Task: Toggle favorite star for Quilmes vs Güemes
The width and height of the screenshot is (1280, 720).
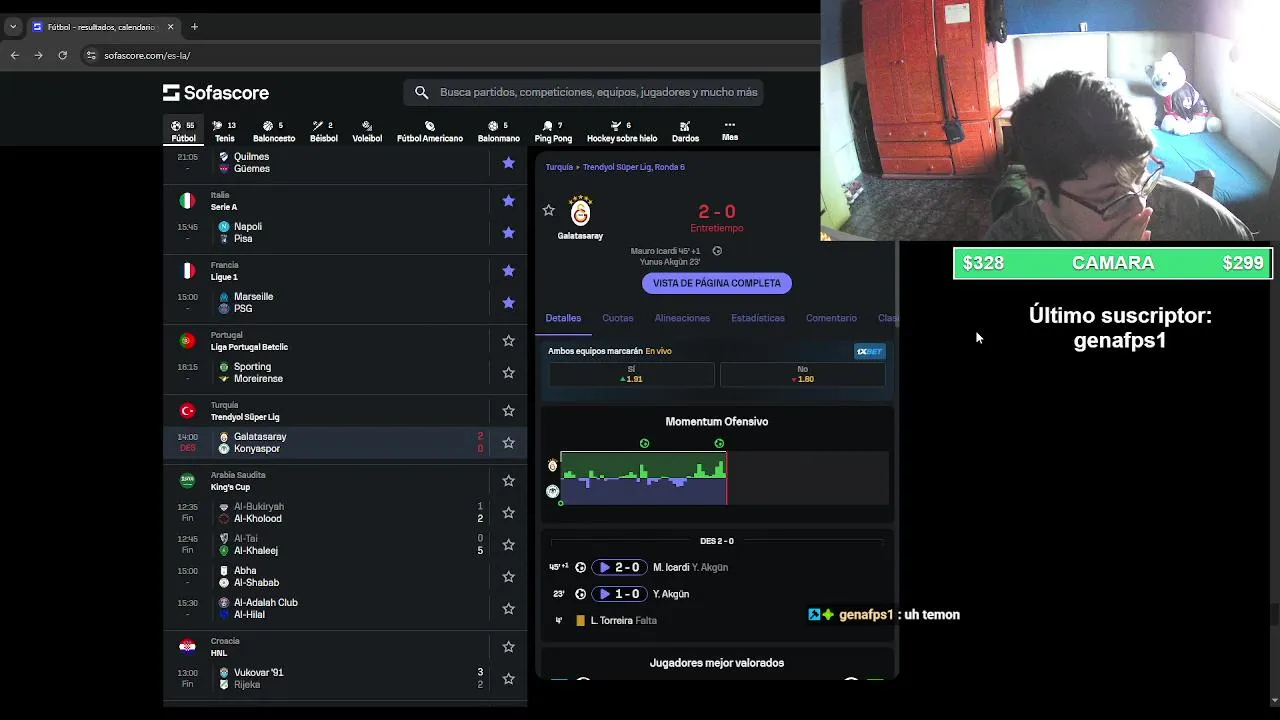Action: (x=508, y=163)
